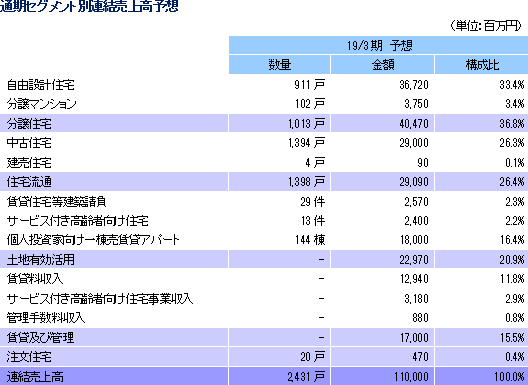Viewport: 528px width, 385px height.
Task: Select the 管理手数料収入 row label
Action: pyautogui.click(x=46, y=318)
